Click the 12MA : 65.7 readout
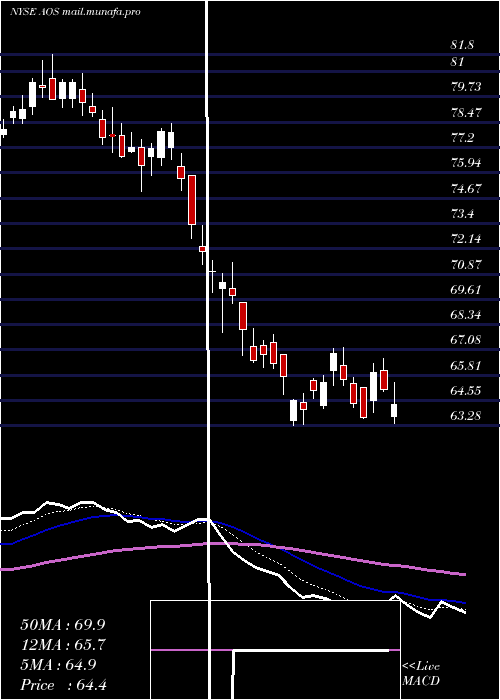This screenshot has width=500, height=700. [63, 645]
